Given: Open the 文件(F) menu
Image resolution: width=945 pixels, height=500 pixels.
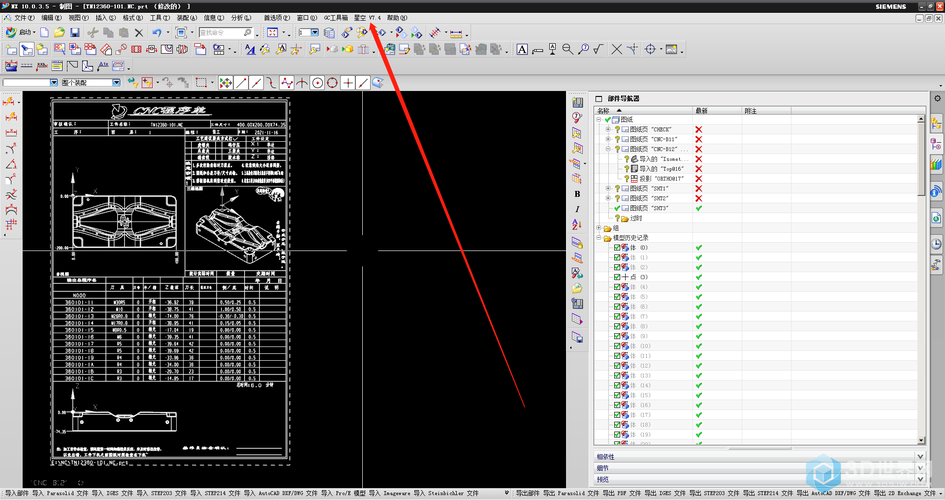Looking at the screenshot, I should (x=24, y=18).
